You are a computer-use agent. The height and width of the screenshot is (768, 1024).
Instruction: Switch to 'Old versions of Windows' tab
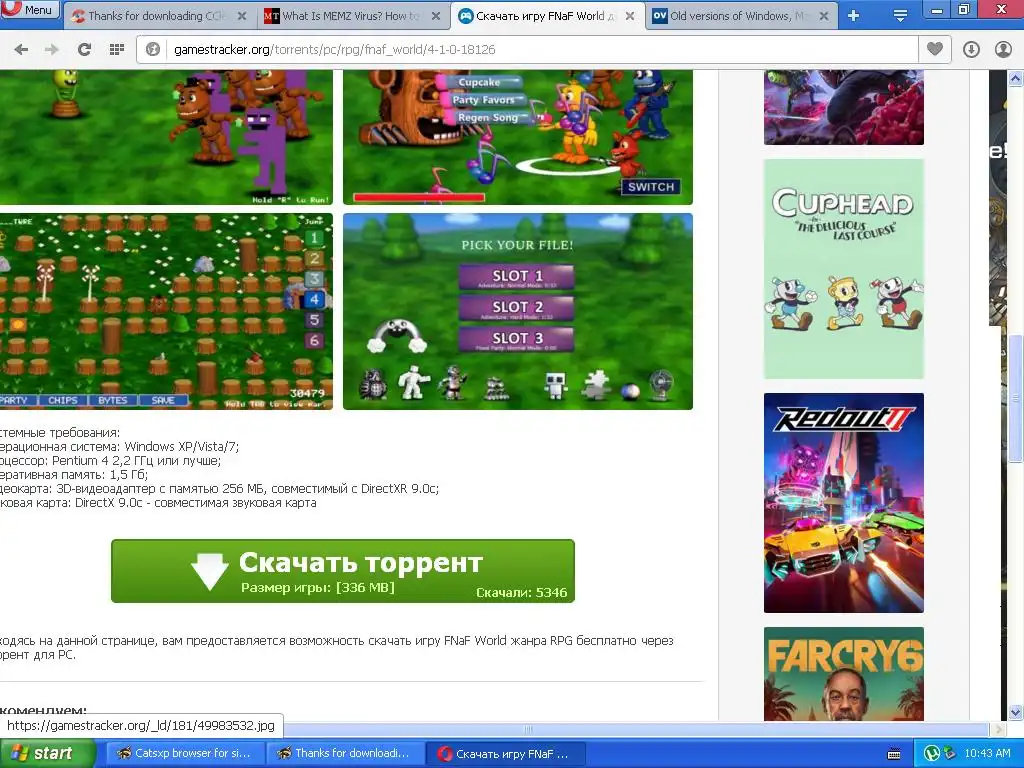(741, 16)
